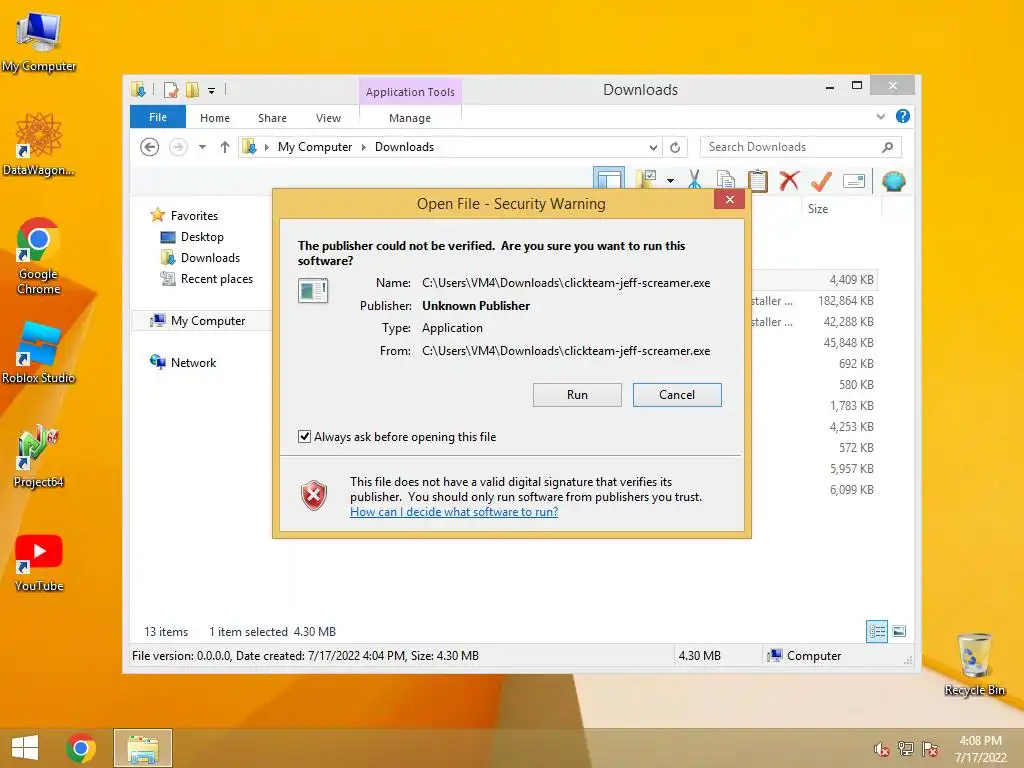The image size is (1024, 768).
Task: Switch to the Home ribbon tab
Action: (215, 118)
